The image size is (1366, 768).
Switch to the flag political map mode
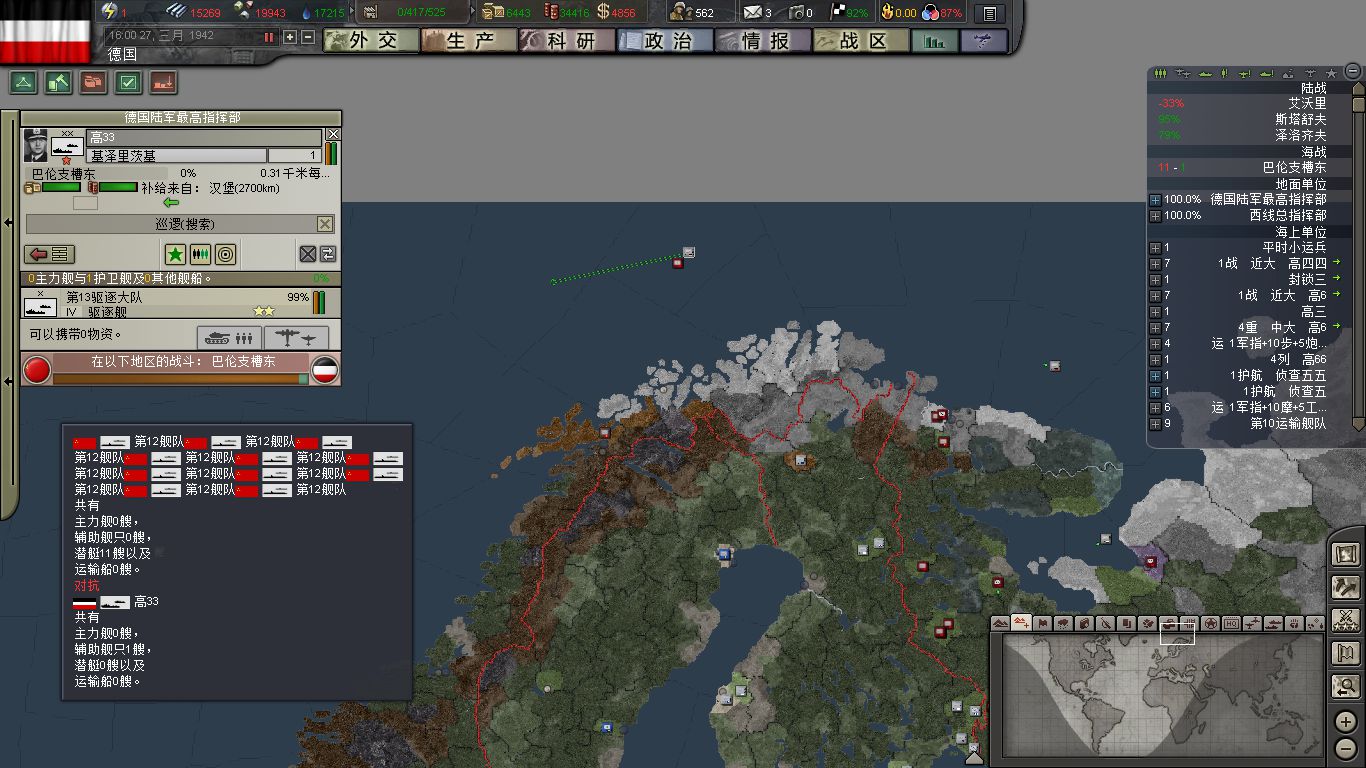tap(1043, 623)
